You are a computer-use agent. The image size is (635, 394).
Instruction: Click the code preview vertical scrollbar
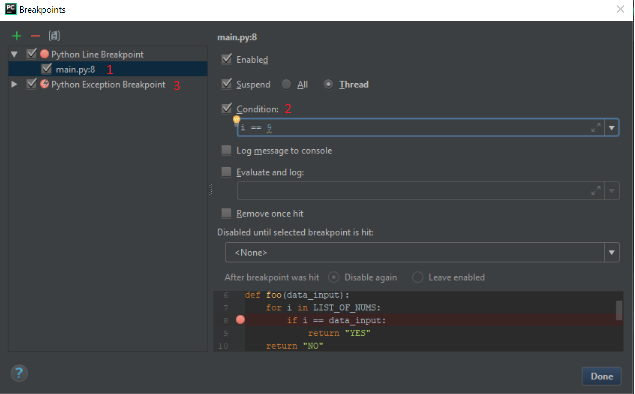click(619, 311)
